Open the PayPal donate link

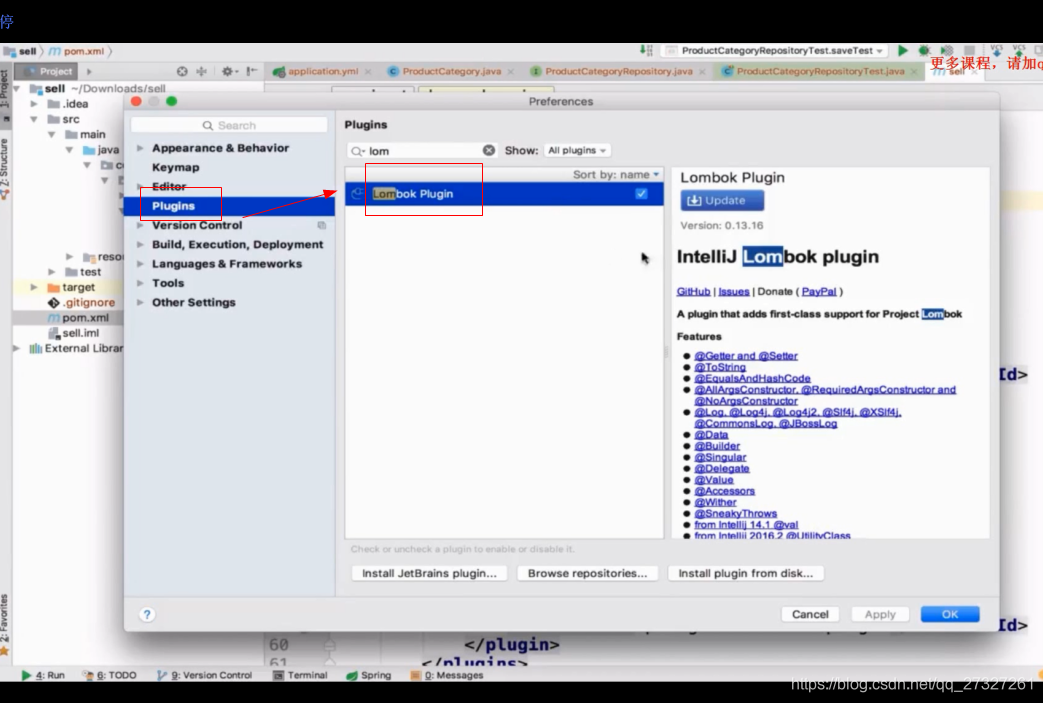pyautogui.click(x=819, y=291)
